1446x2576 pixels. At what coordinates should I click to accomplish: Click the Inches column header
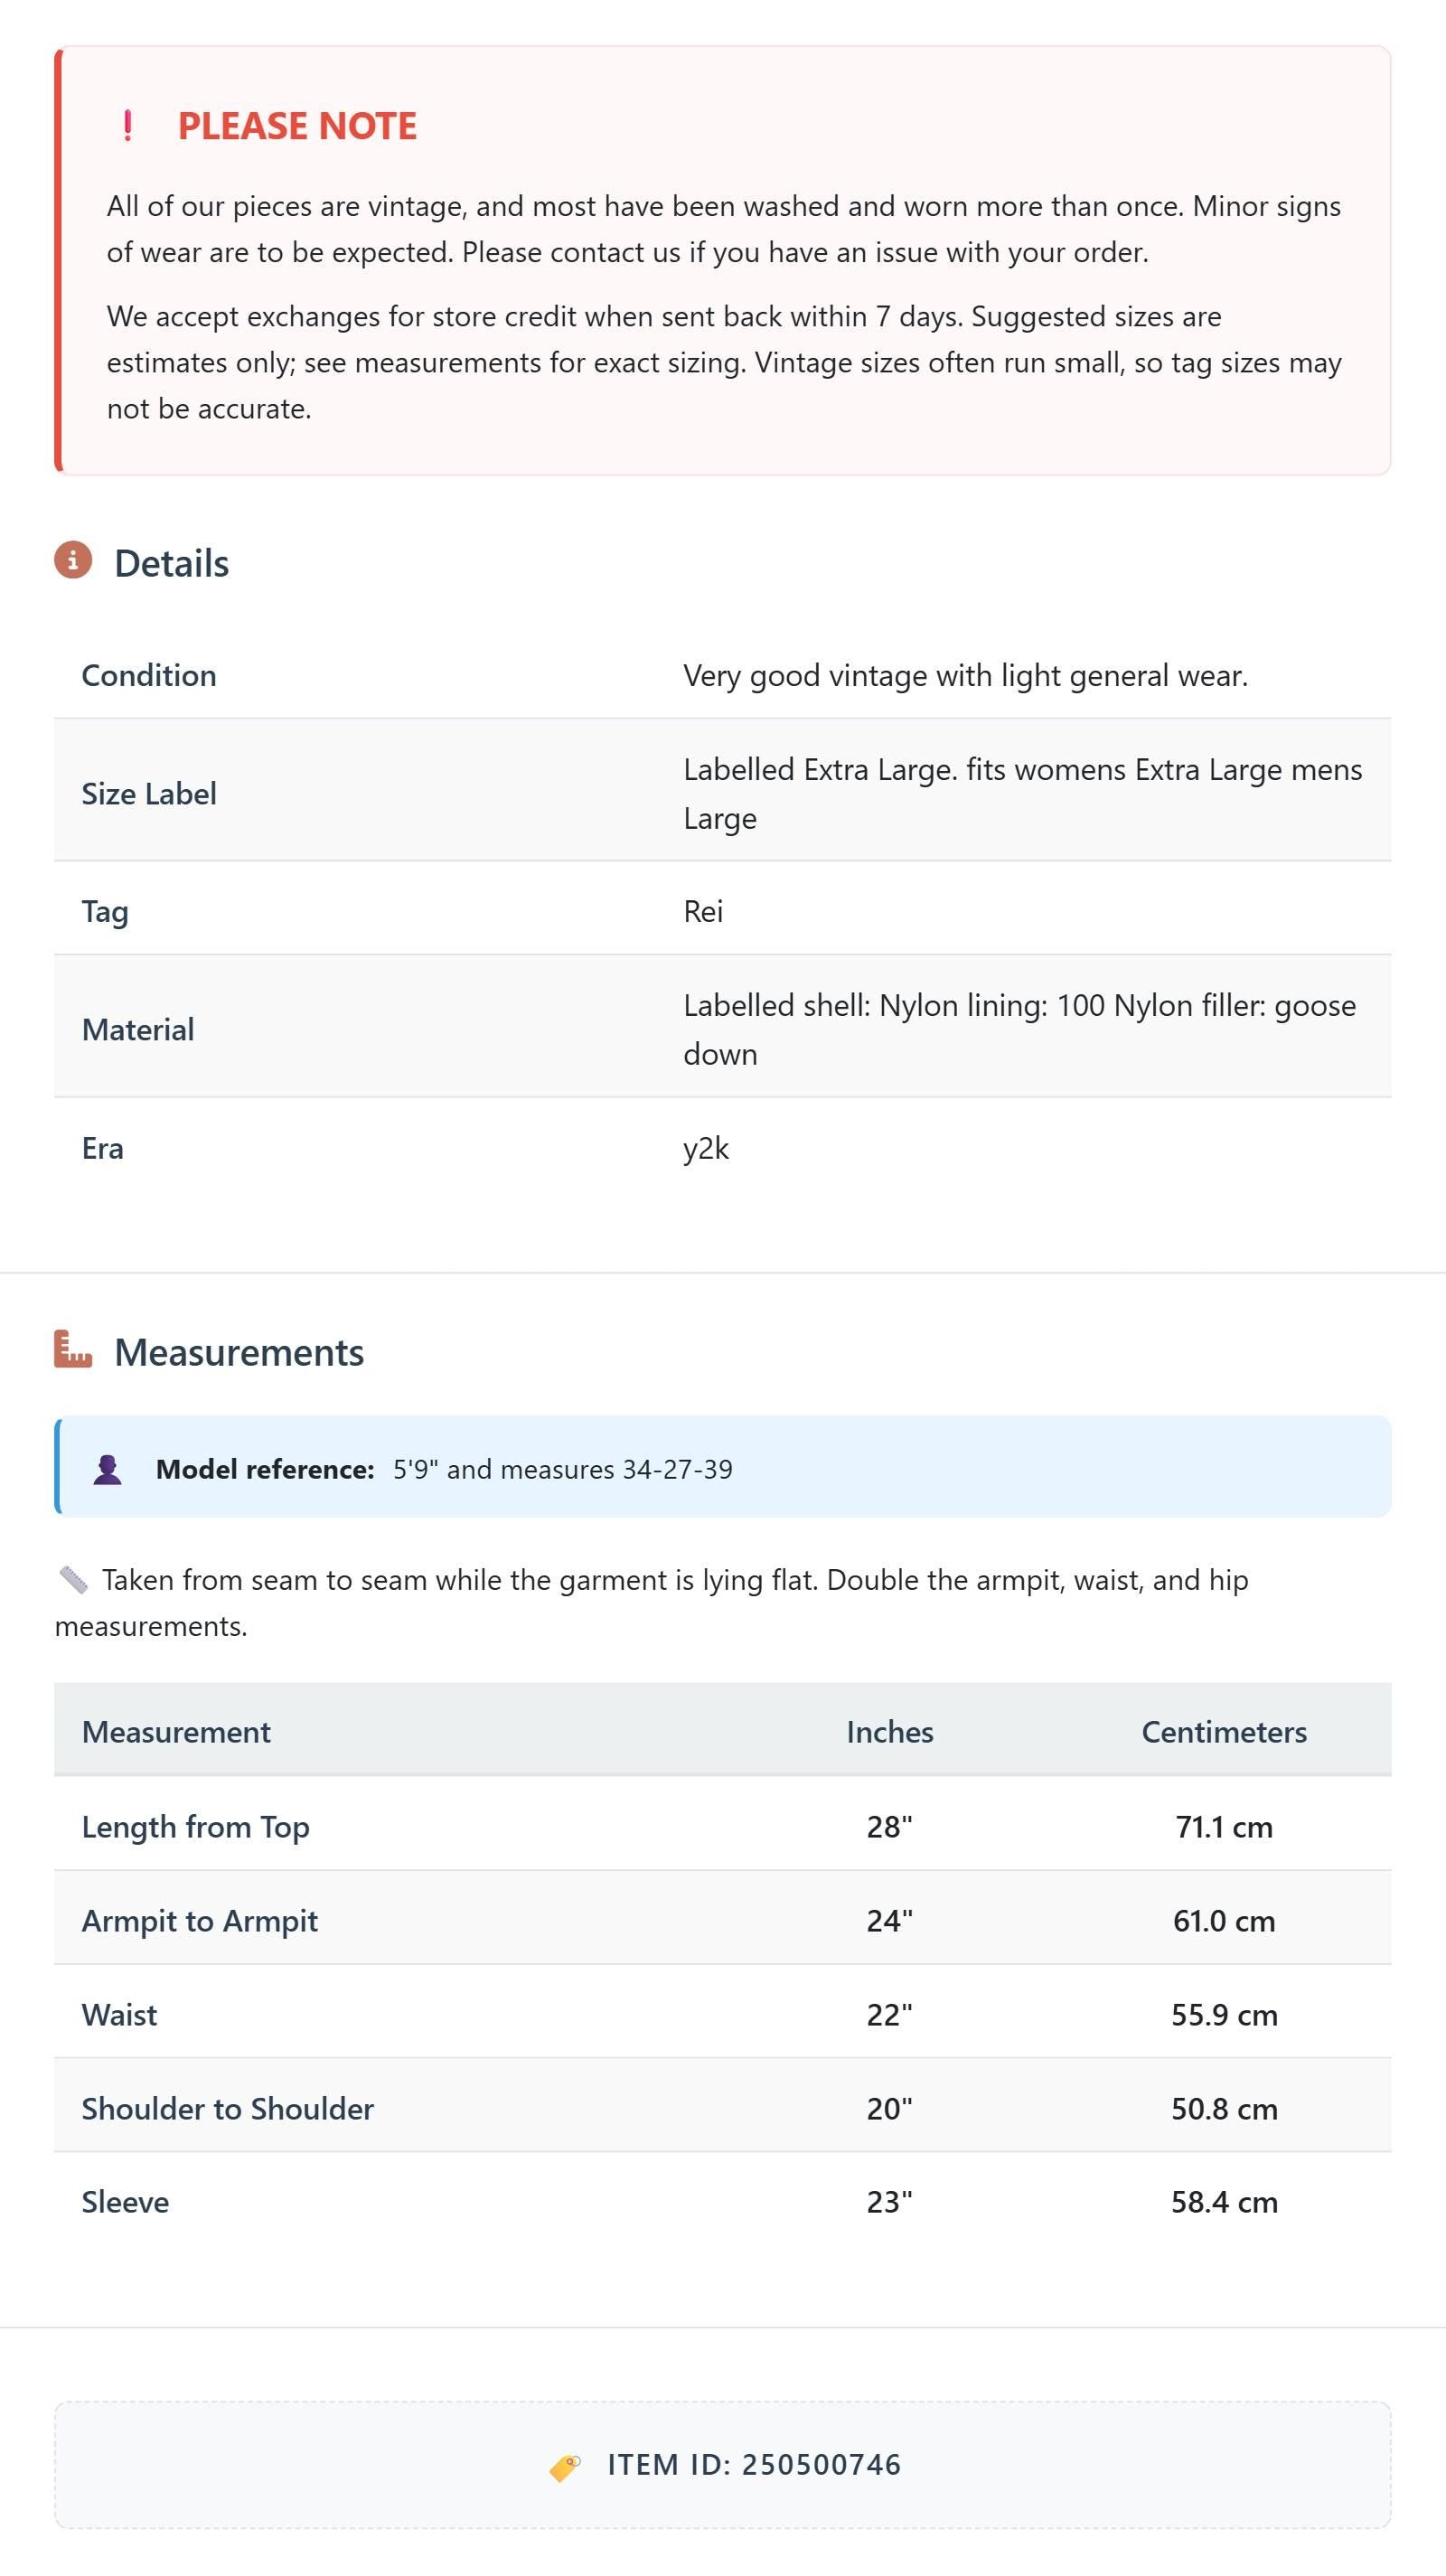(x=890, y=1732)
